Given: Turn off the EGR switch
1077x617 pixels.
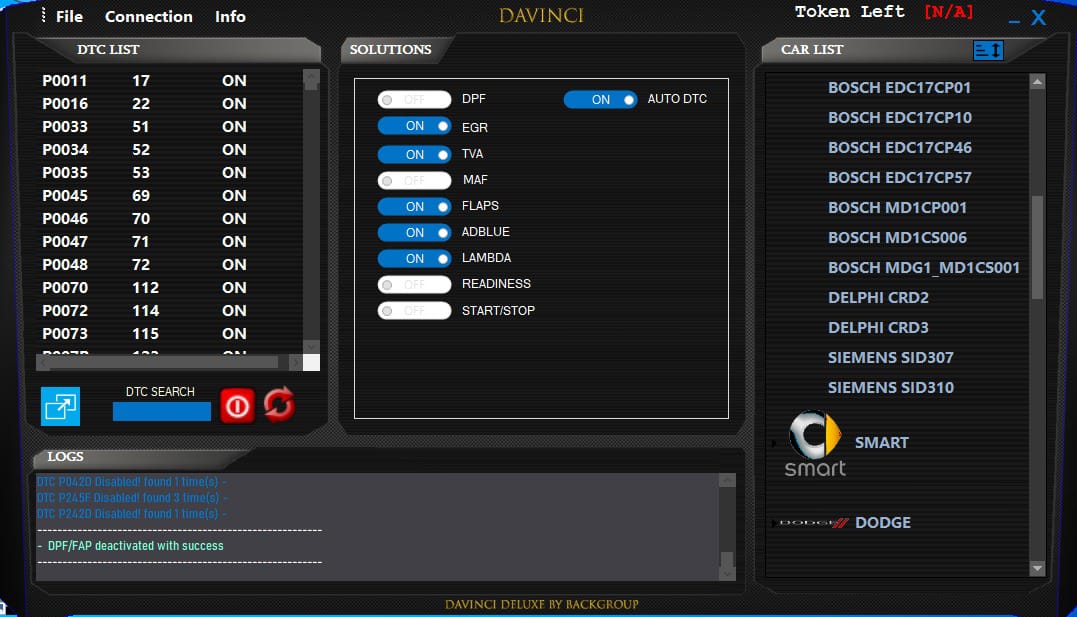Looking at the screenshot, I should tap(414, 126).
